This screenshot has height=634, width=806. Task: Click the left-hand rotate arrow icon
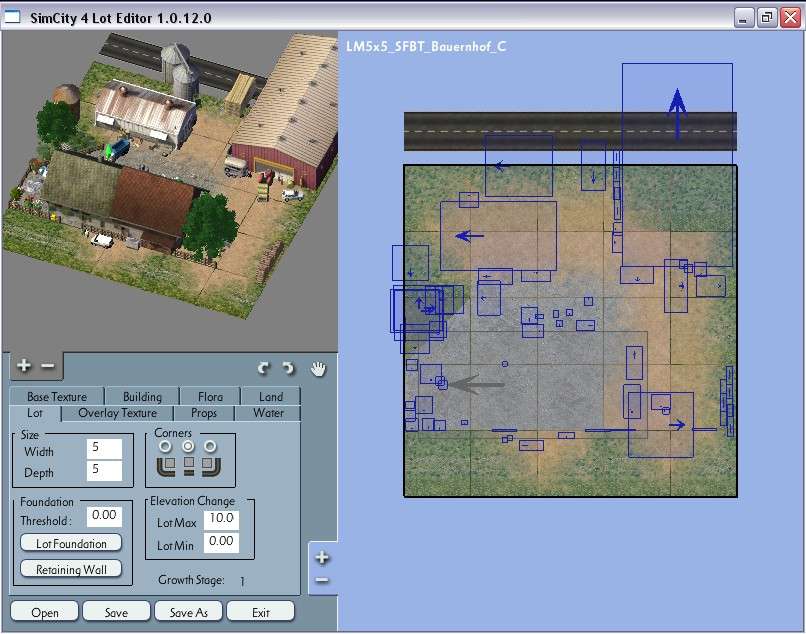click(264, 368)
